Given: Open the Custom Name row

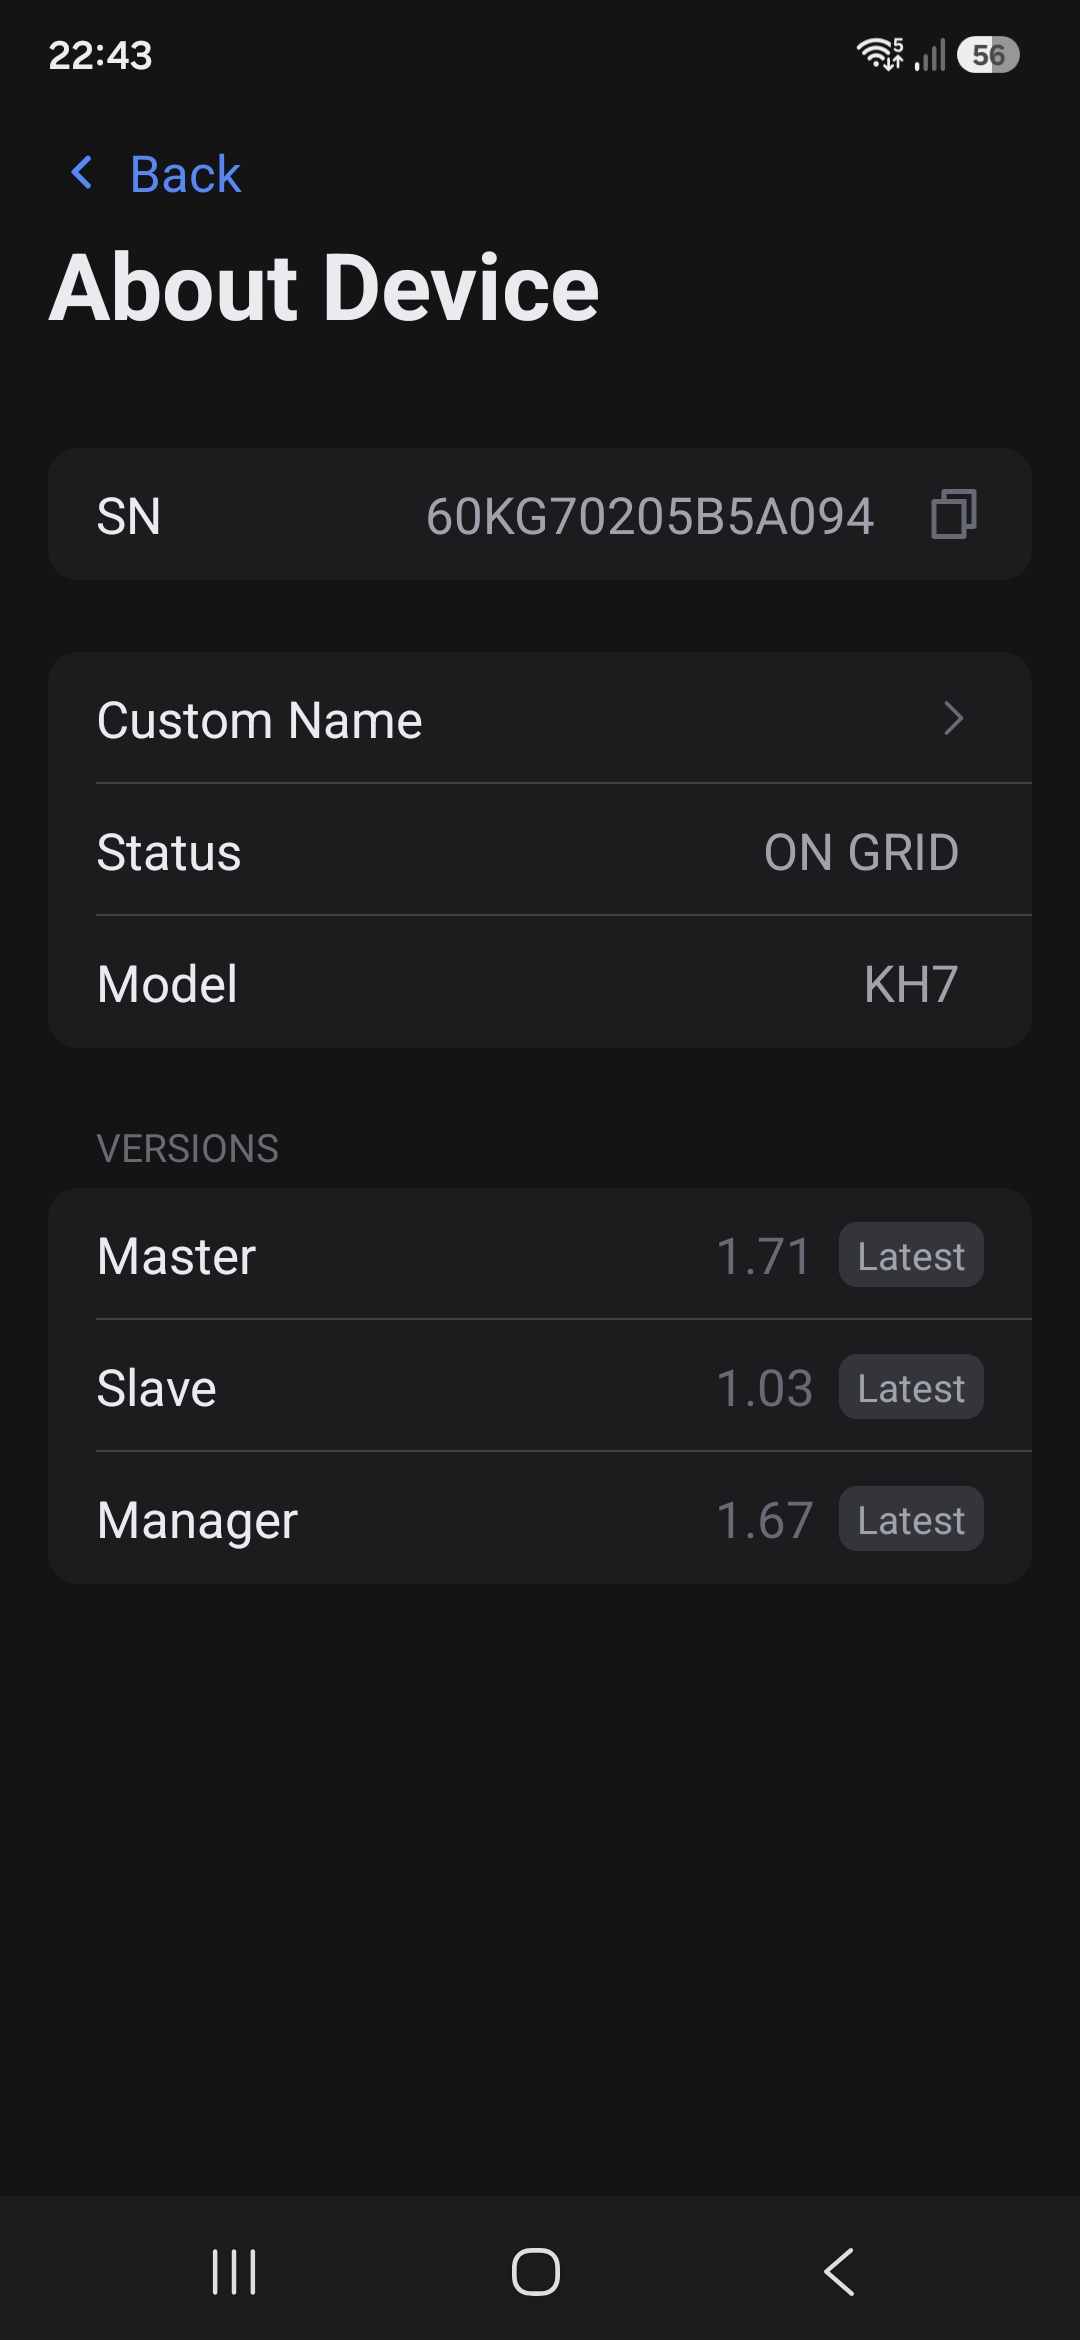Looking at the screenshot, I should point(540,718).
